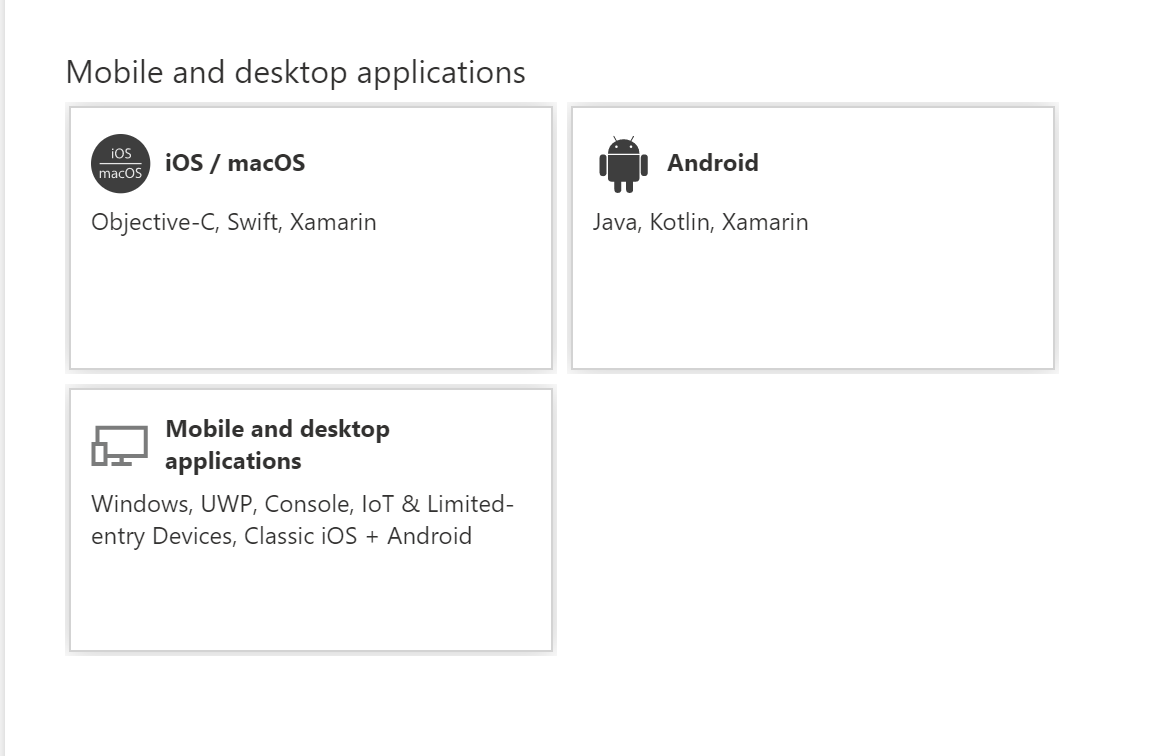The height and width of the screenshot is (756, 1175).
Task: Select the Mobile and desktop applications heading
Action: coord(278,444)
